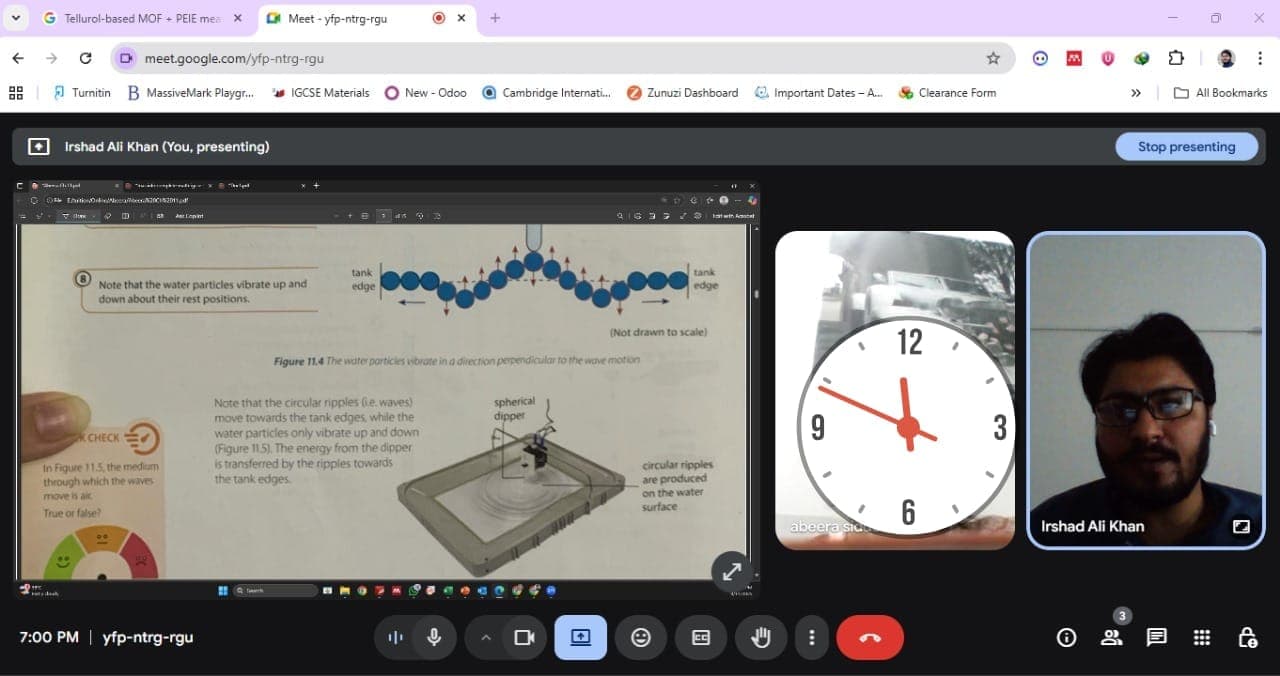Image resolution: width=1280 pixels, height=676 pixels.
Task: Open the Zunuzi Dashboard bookmark
Action: pyautogui.click(x=682, y=93)
